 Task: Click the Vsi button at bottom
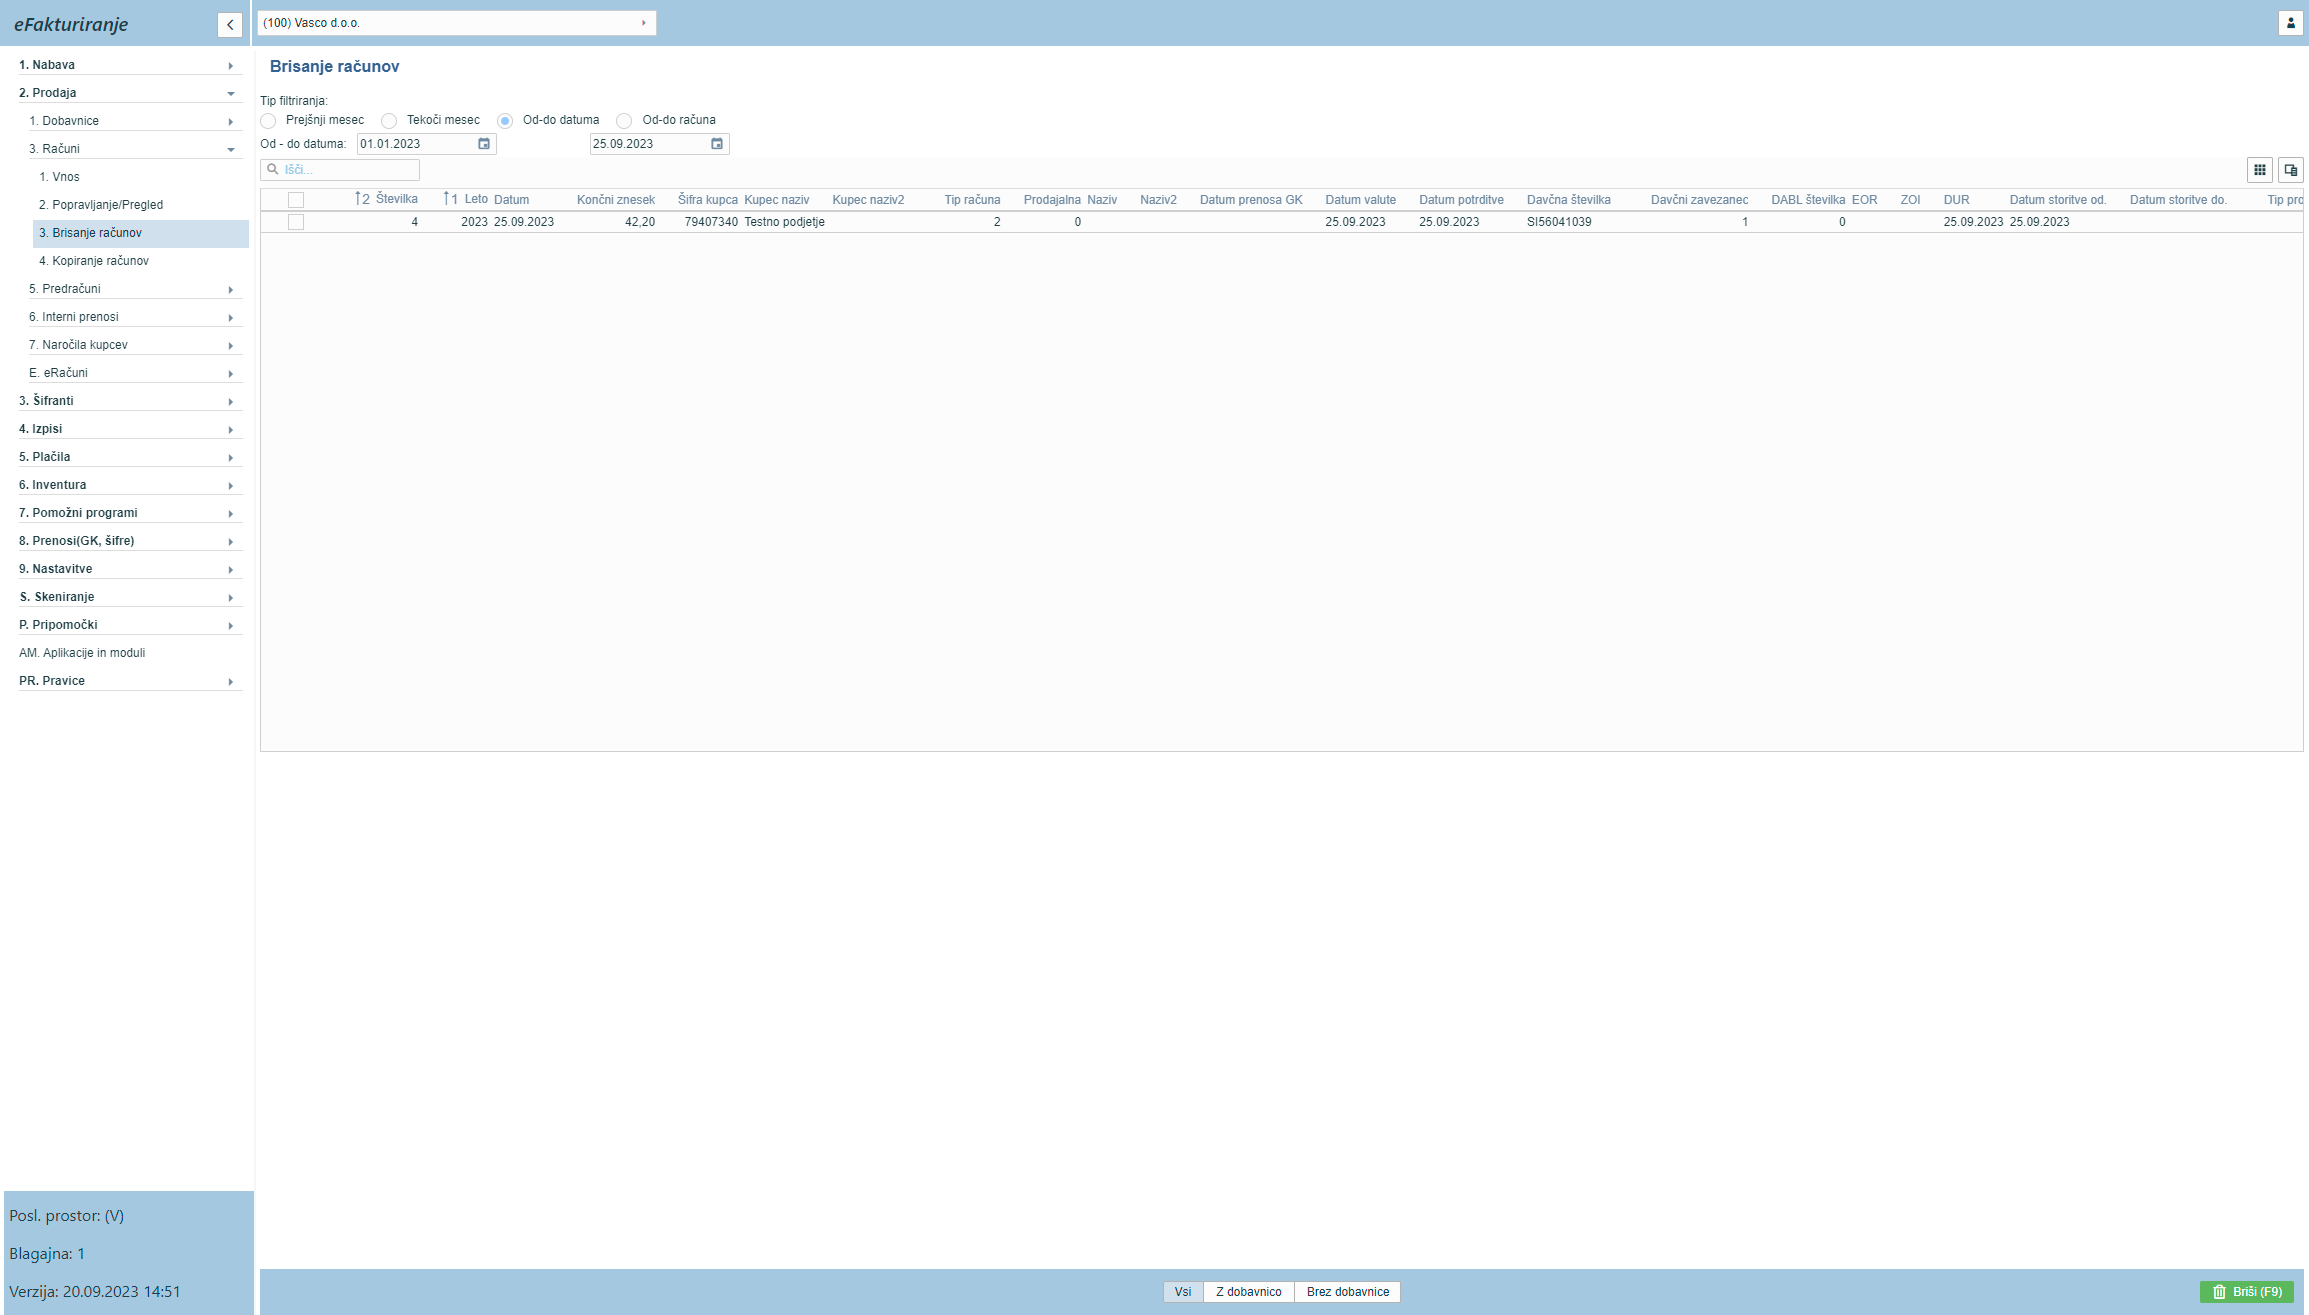tap(1181, 1291)
